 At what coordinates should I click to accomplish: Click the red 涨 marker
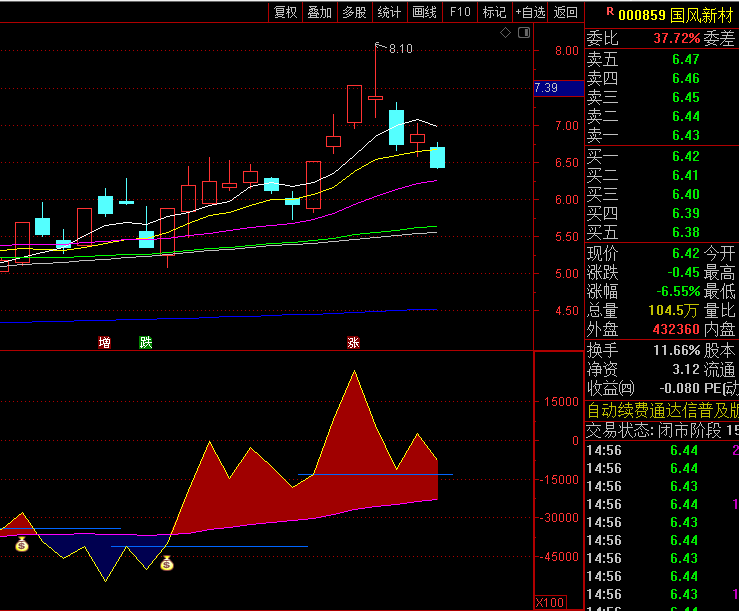tap(353, 342)
